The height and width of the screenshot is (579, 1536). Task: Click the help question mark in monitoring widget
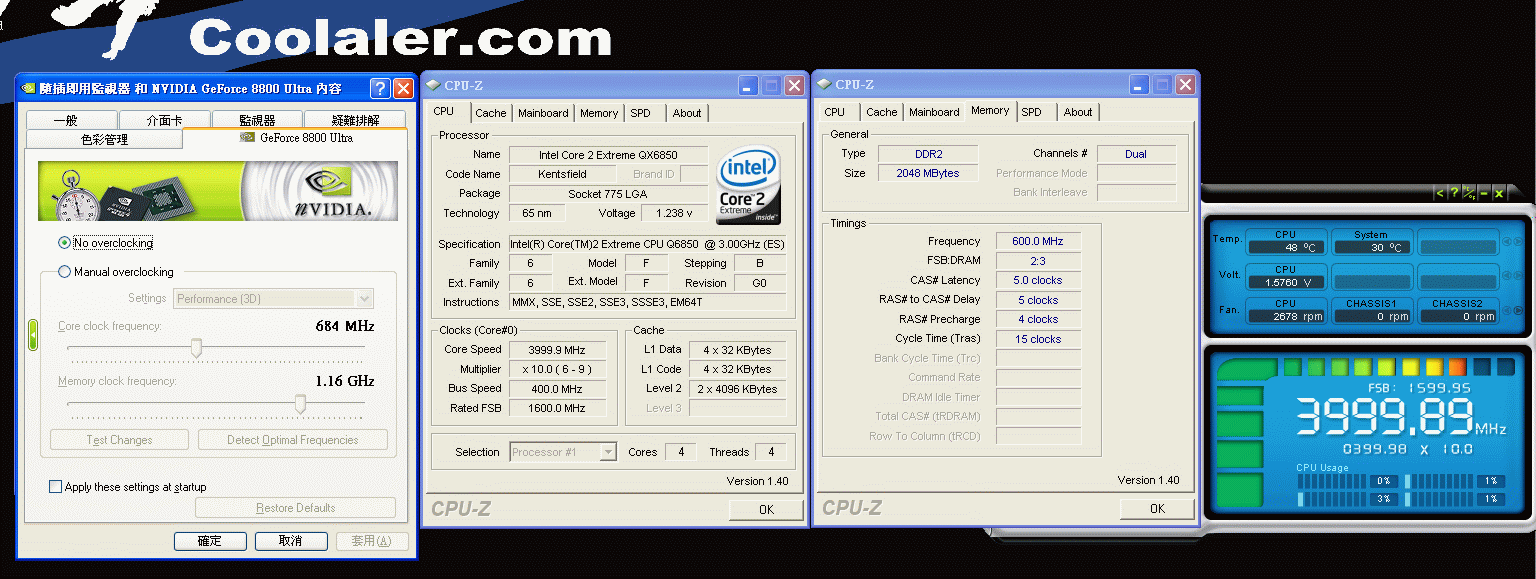[x=1453, y=193]
